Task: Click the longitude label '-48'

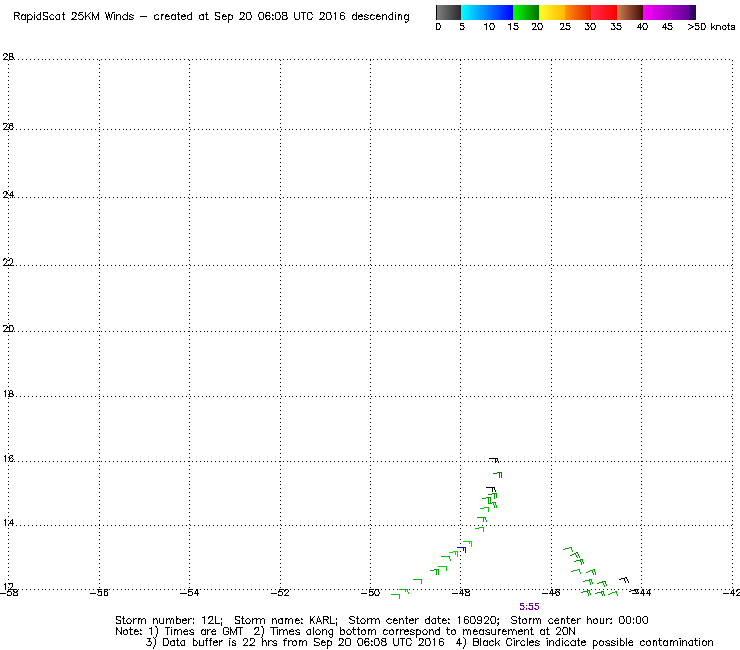Action: [461, 593]
